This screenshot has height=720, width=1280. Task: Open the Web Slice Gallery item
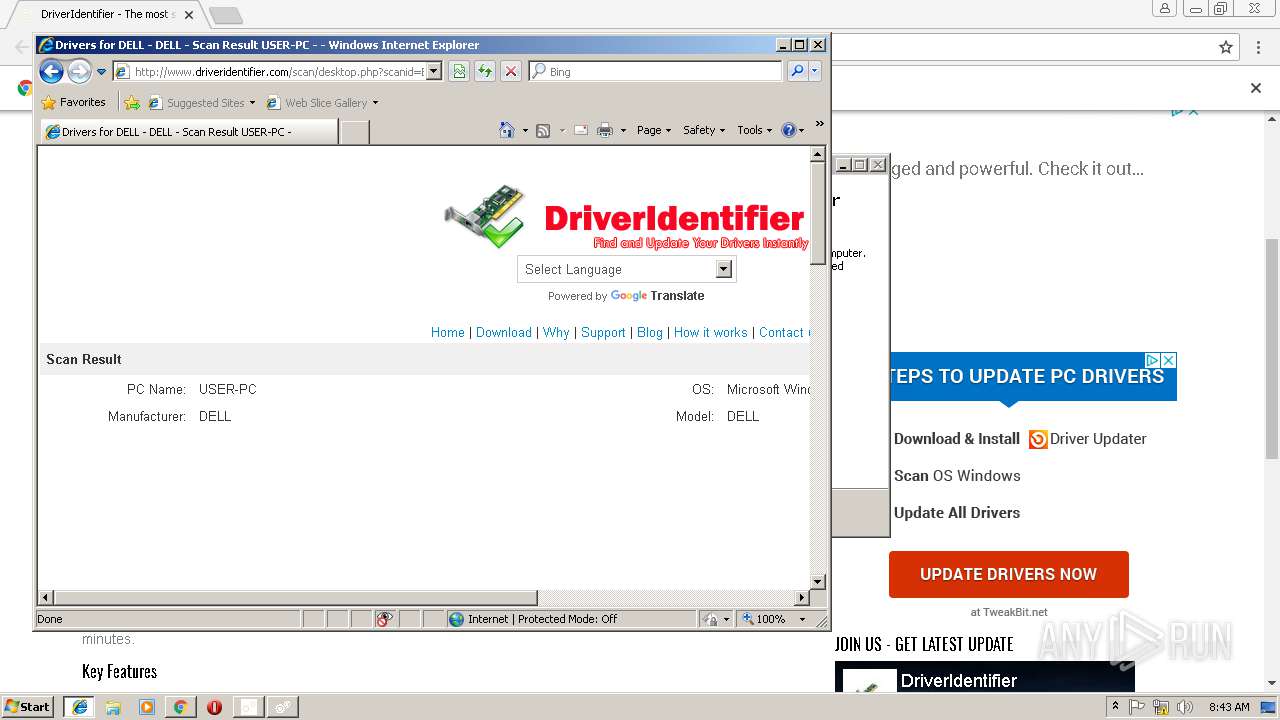pos(322,102)
